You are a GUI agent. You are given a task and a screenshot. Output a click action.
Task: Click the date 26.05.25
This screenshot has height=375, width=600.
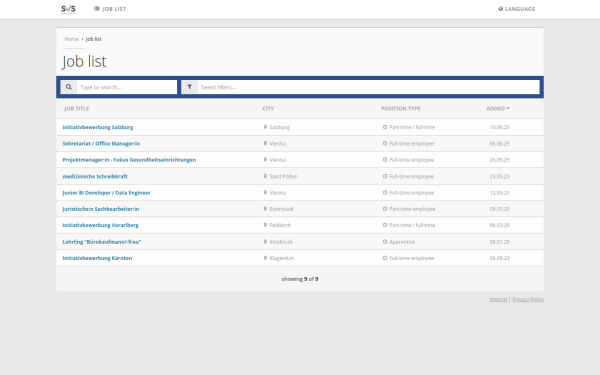click(499, 160)
